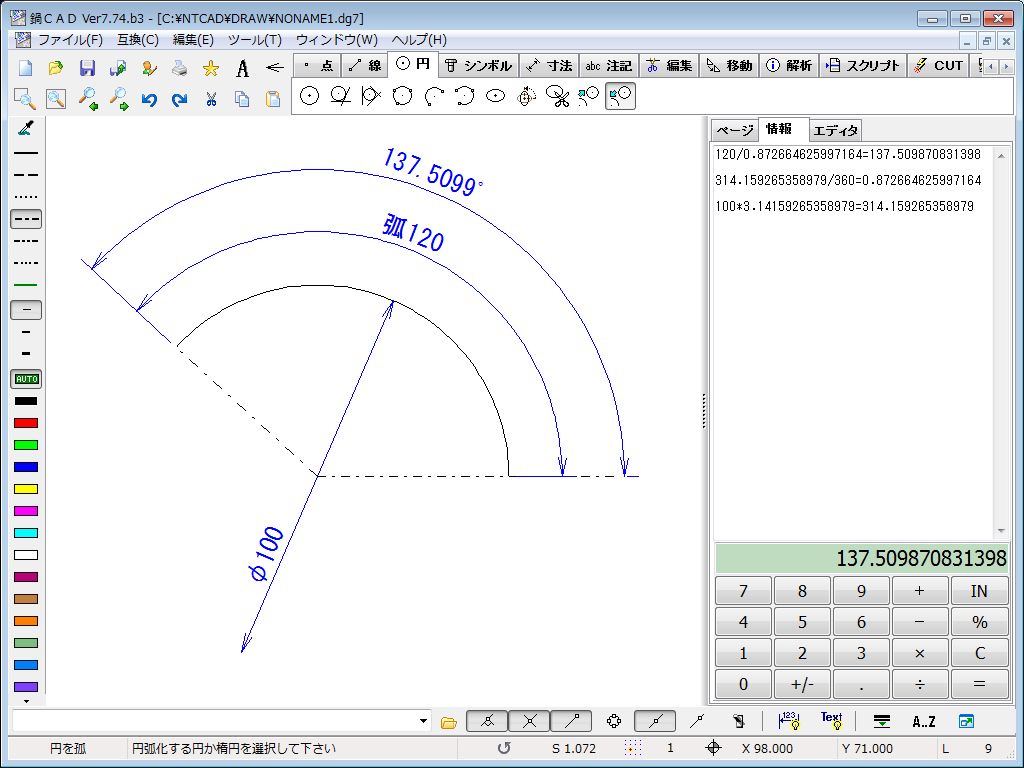
Task: Click the A..Z sort icon
Action: (x=923, y=722)
